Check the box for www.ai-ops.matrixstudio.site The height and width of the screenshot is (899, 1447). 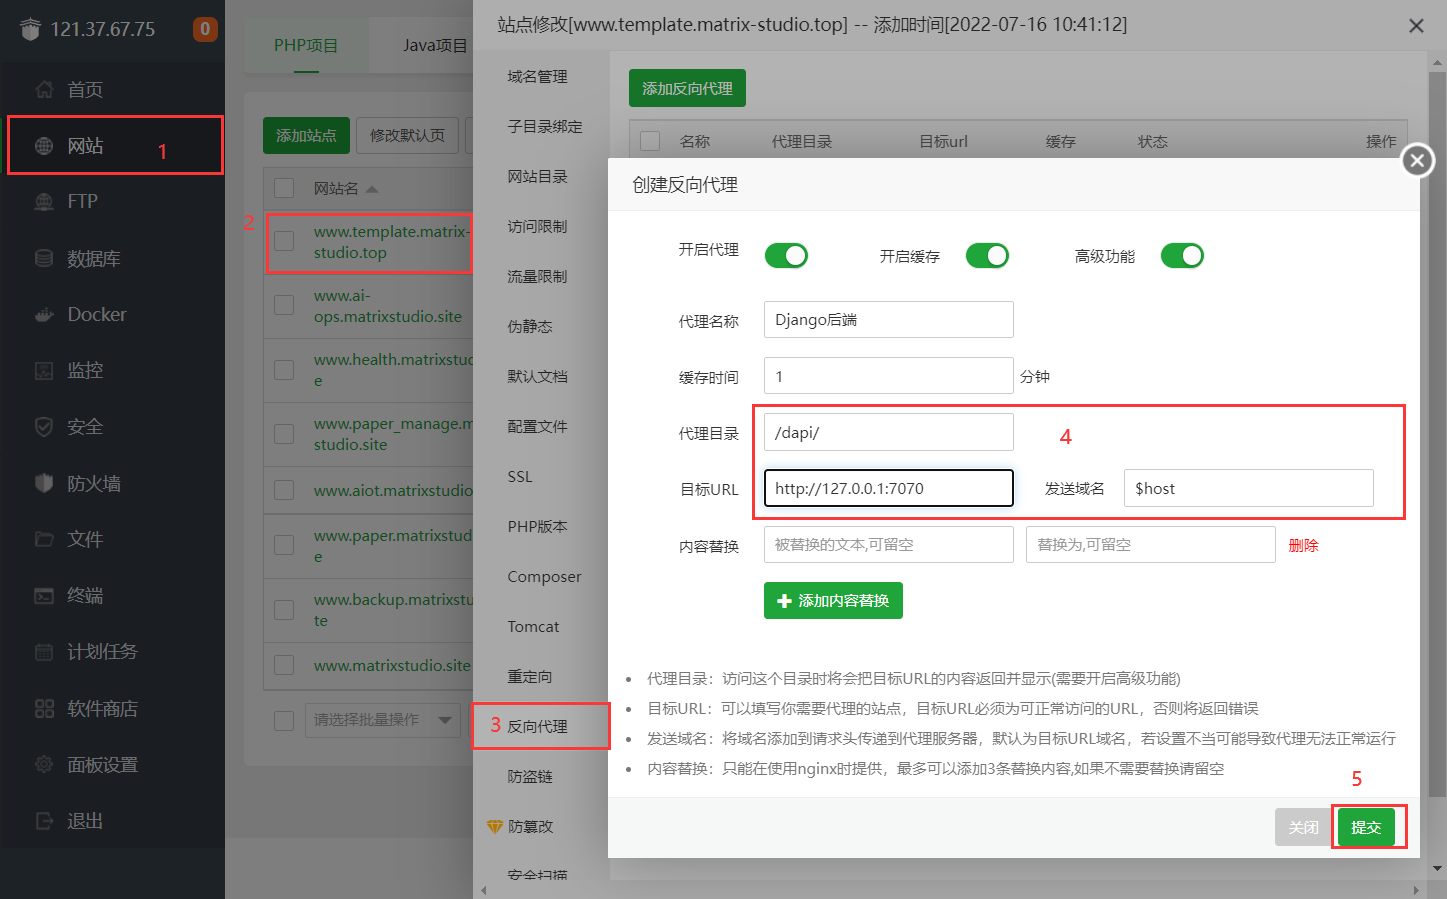click(x=284, y=305)
